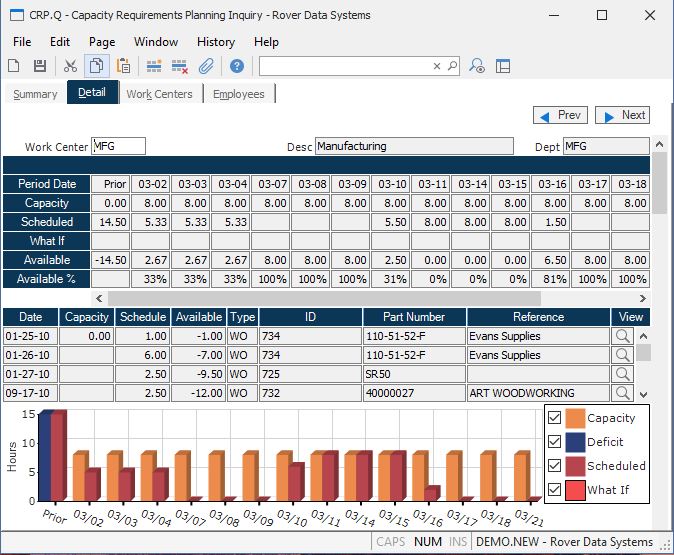
Task: Uncheck the Deficit legend checkbox
Action: [x=555, y=442]
